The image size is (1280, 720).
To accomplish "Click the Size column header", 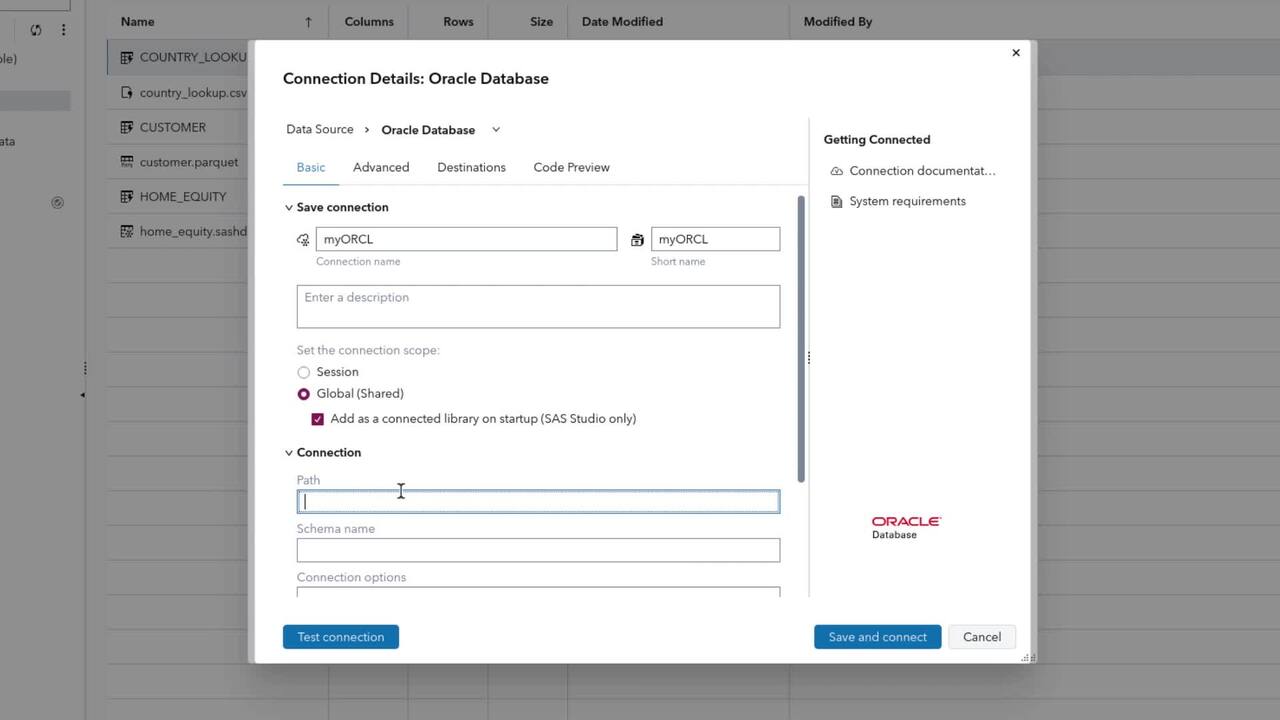I will (541, 22).
